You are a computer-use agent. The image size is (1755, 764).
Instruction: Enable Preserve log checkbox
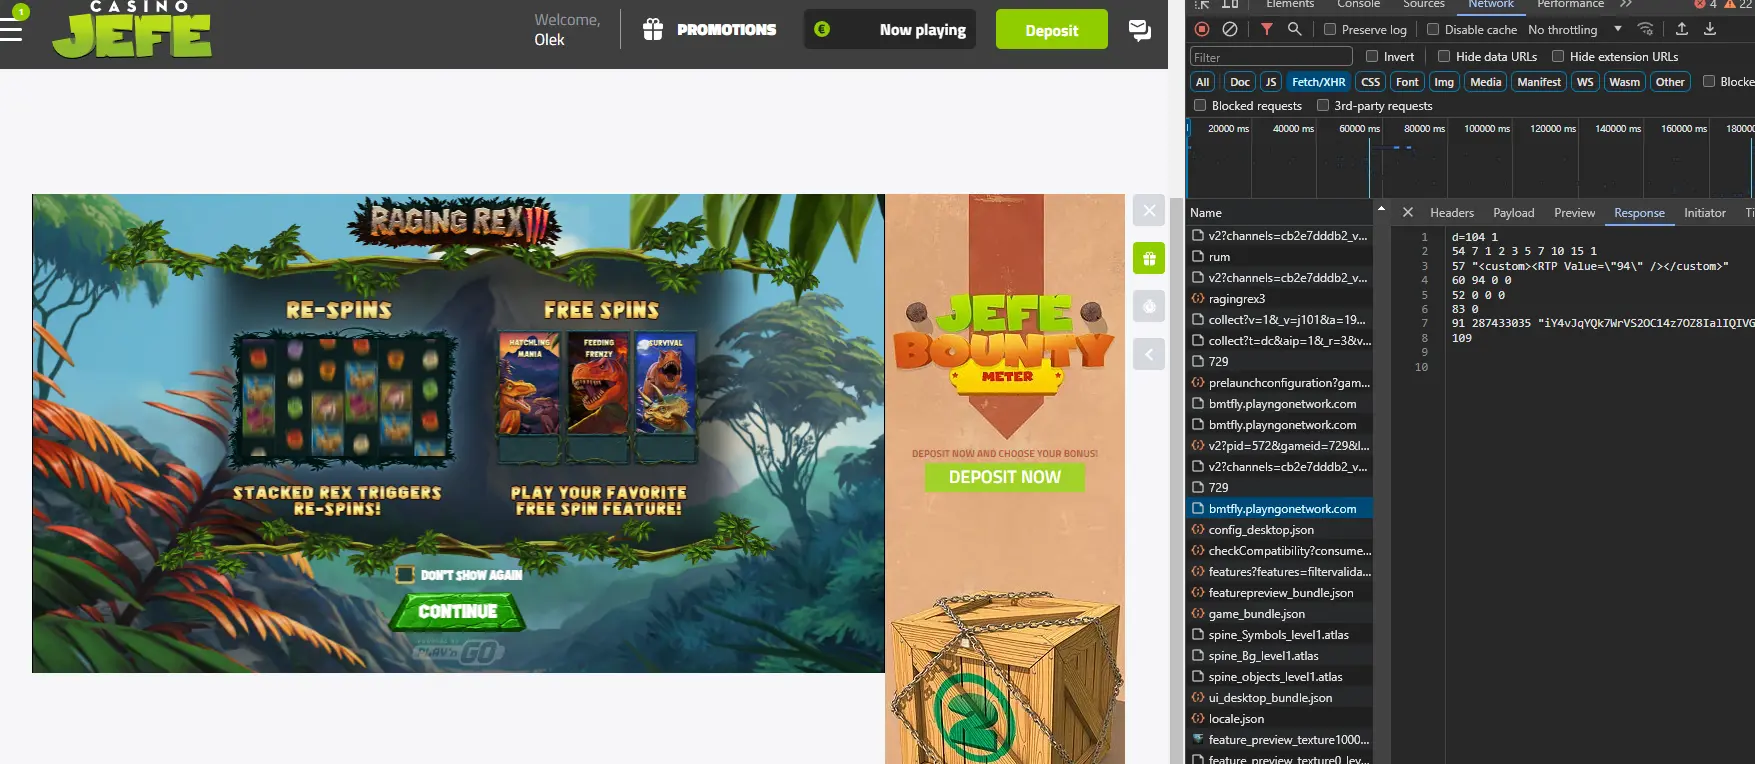[1330, 29]
